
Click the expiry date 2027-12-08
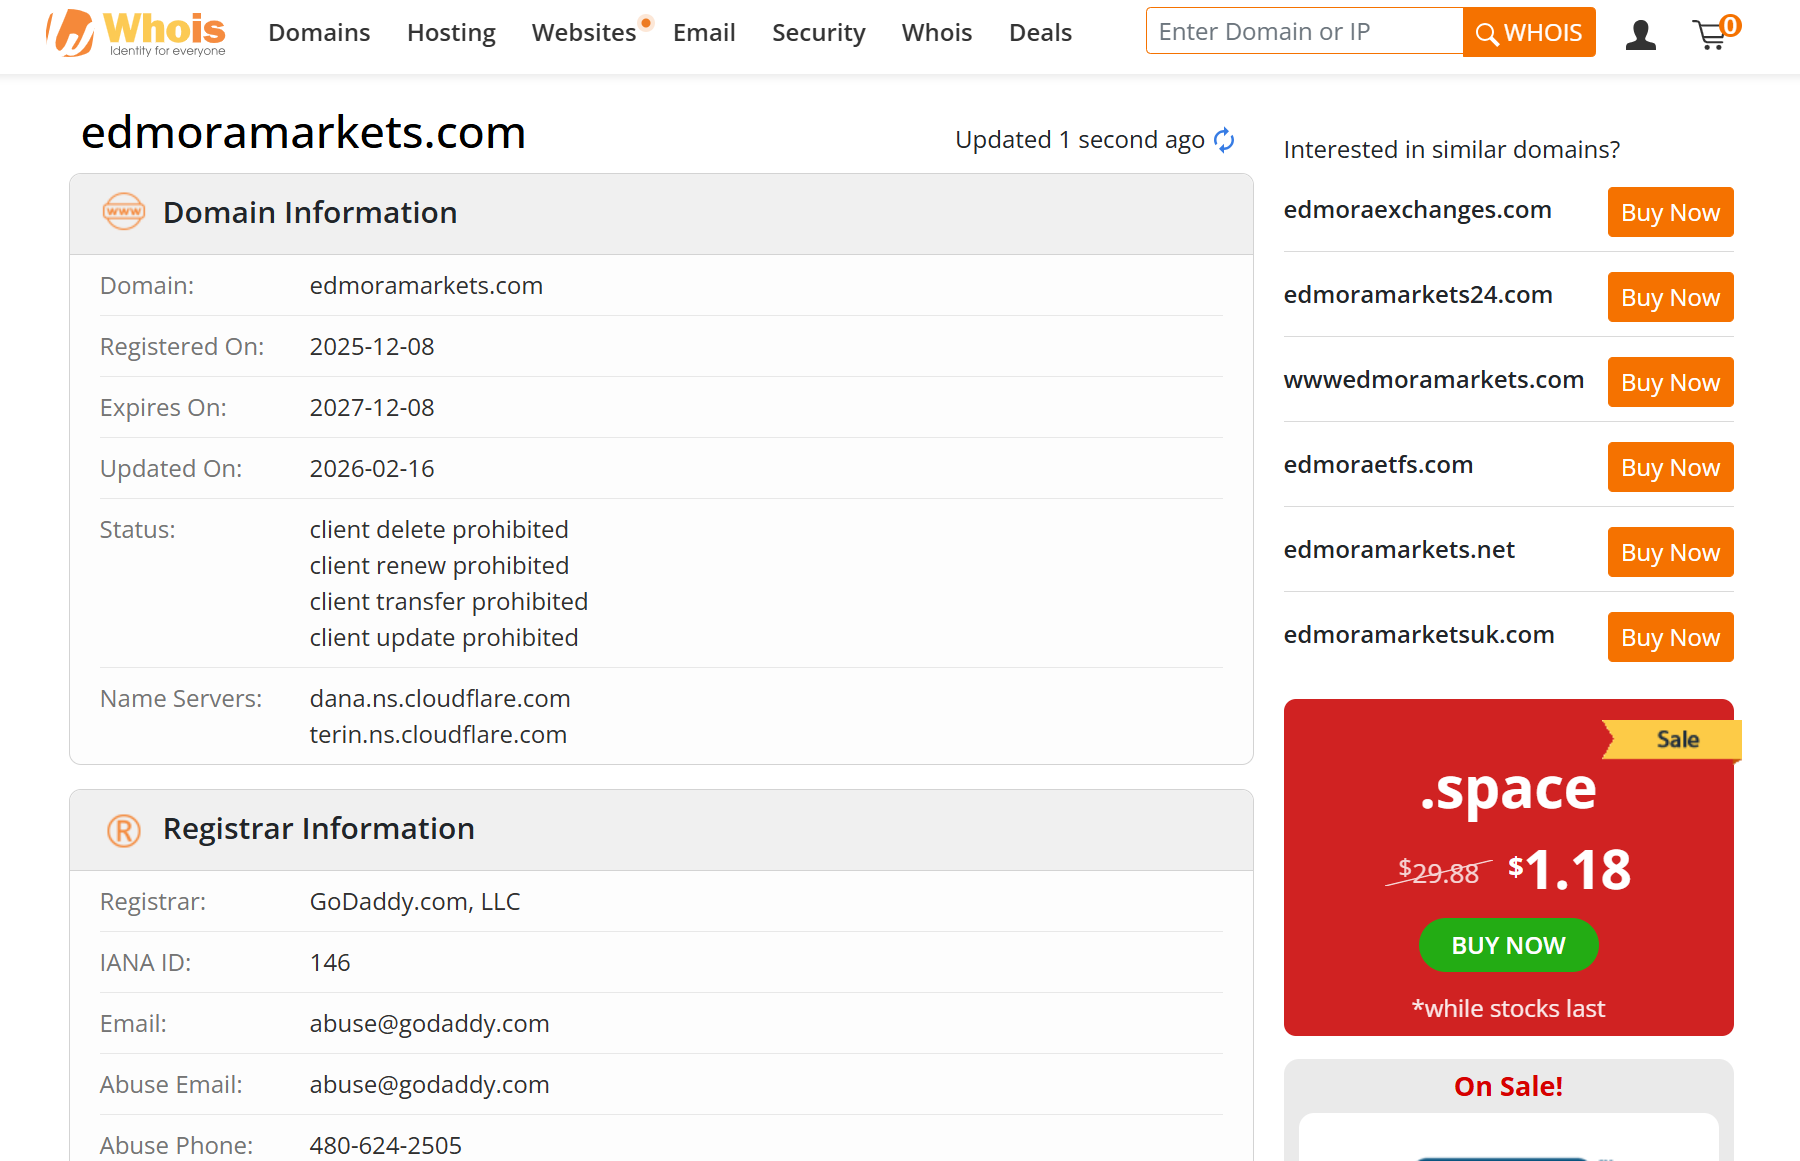[372, 408]
